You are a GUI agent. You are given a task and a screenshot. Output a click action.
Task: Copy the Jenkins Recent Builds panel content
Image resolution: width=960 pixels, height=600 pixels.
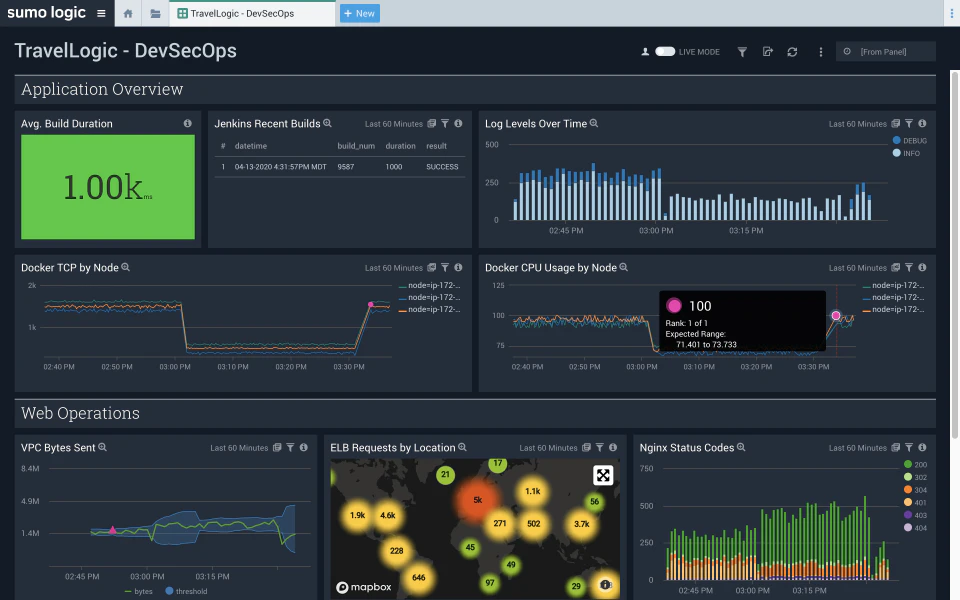pos(431,123)
